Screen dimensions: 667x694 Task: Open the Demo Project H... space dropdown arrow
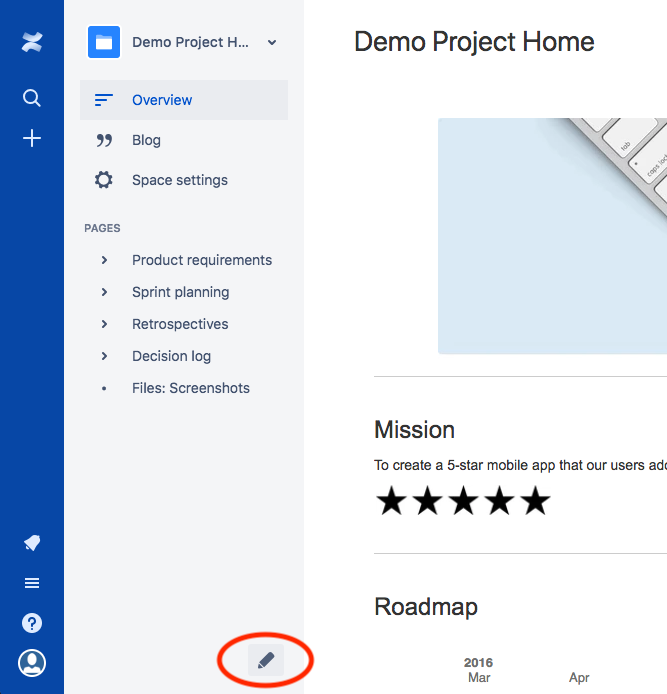coord(272,42)
